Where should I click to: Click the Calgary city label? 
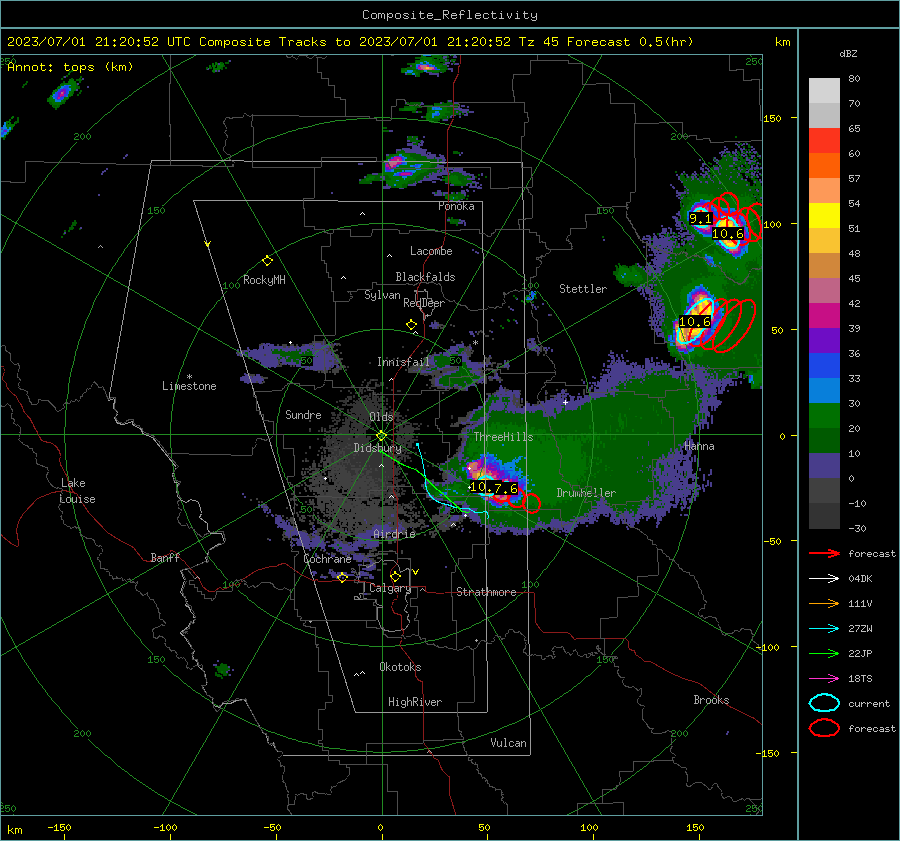tap(390, 588)
